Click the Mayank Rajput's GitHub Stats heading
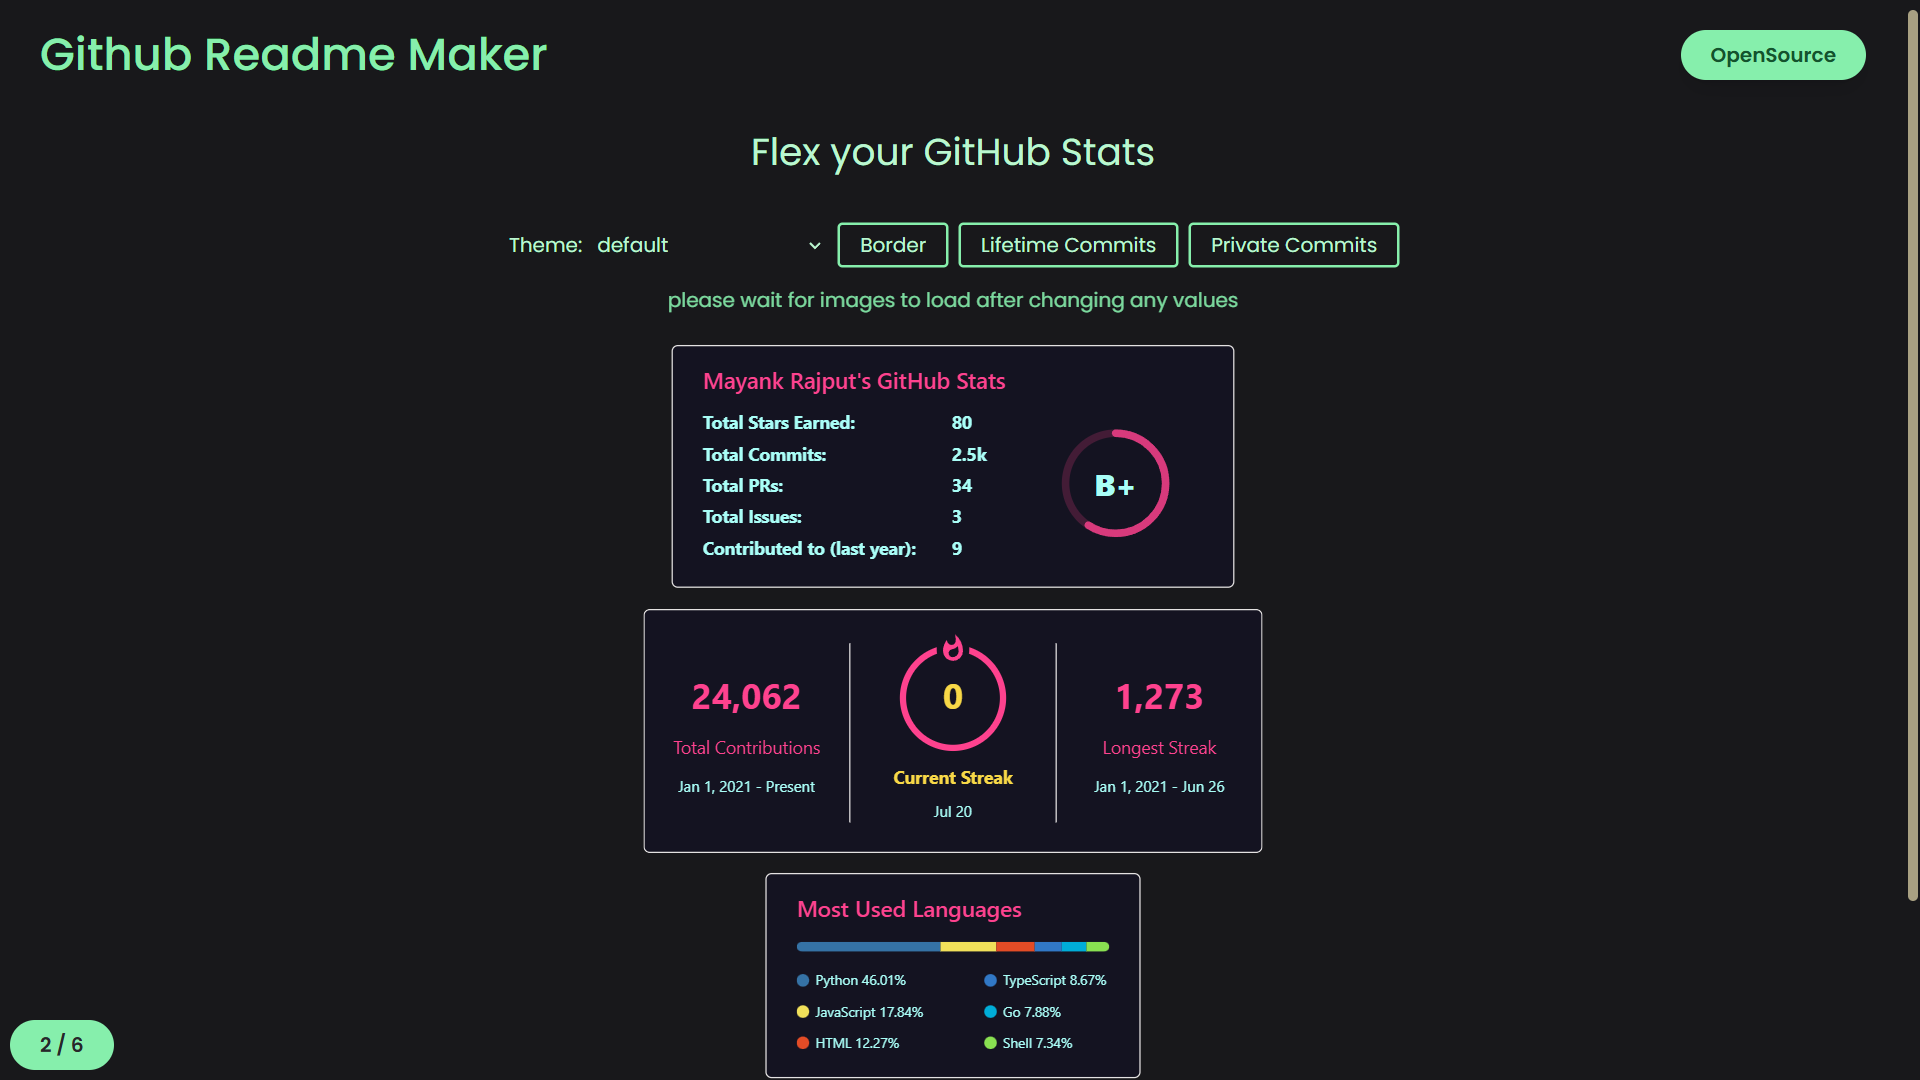1920x1080 pixels. pyautogui.click(x=854, y=381)
